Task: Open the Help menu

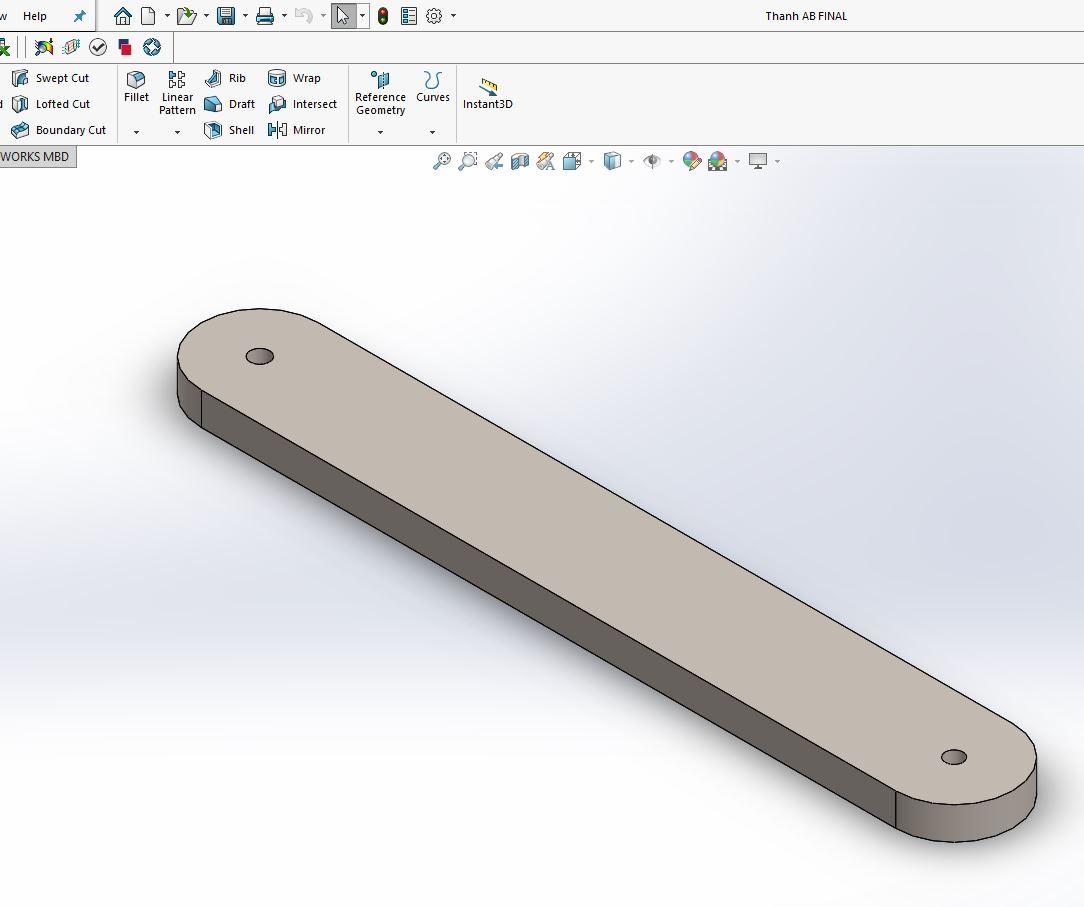Action: click(35, 16)
